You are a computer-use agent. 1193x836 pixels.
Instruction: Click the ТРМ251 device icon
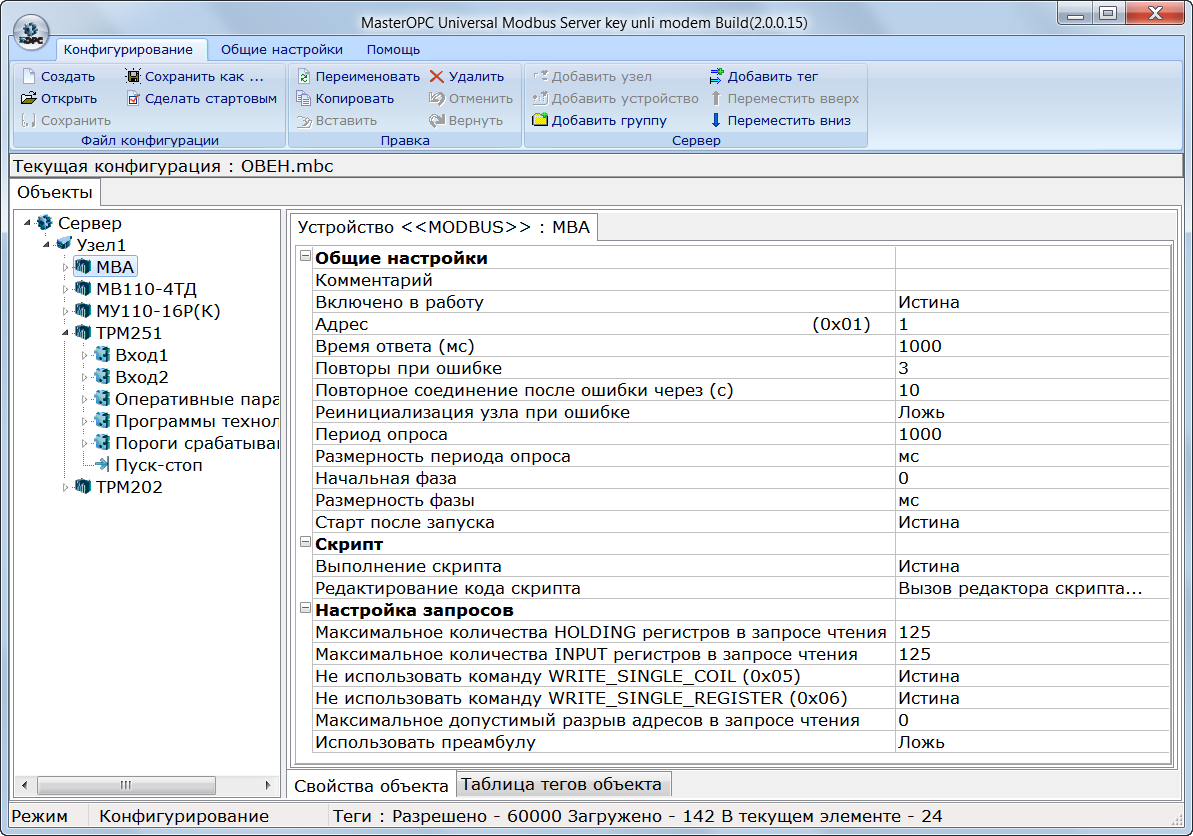(83, 332)
